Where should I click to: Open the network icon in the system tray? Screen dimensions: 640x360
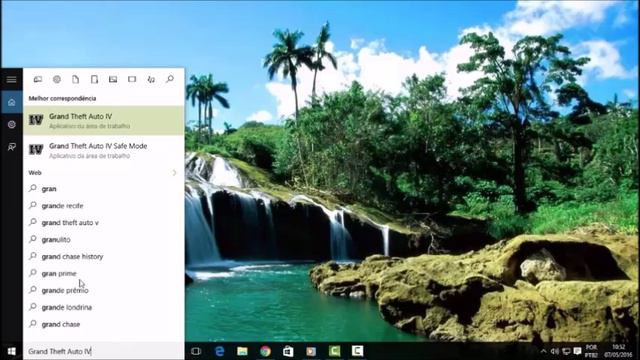pos(566,351)
